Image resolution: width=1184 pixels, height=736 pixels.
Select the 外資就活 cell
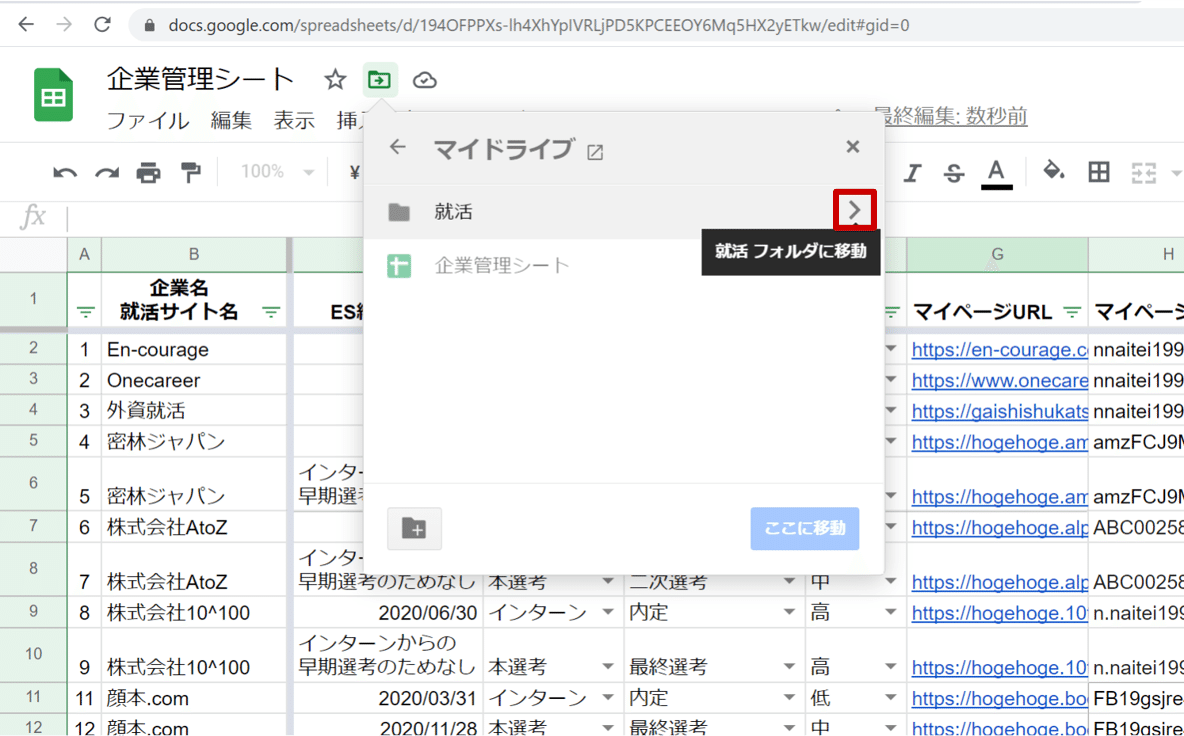(x=194, y=411)
